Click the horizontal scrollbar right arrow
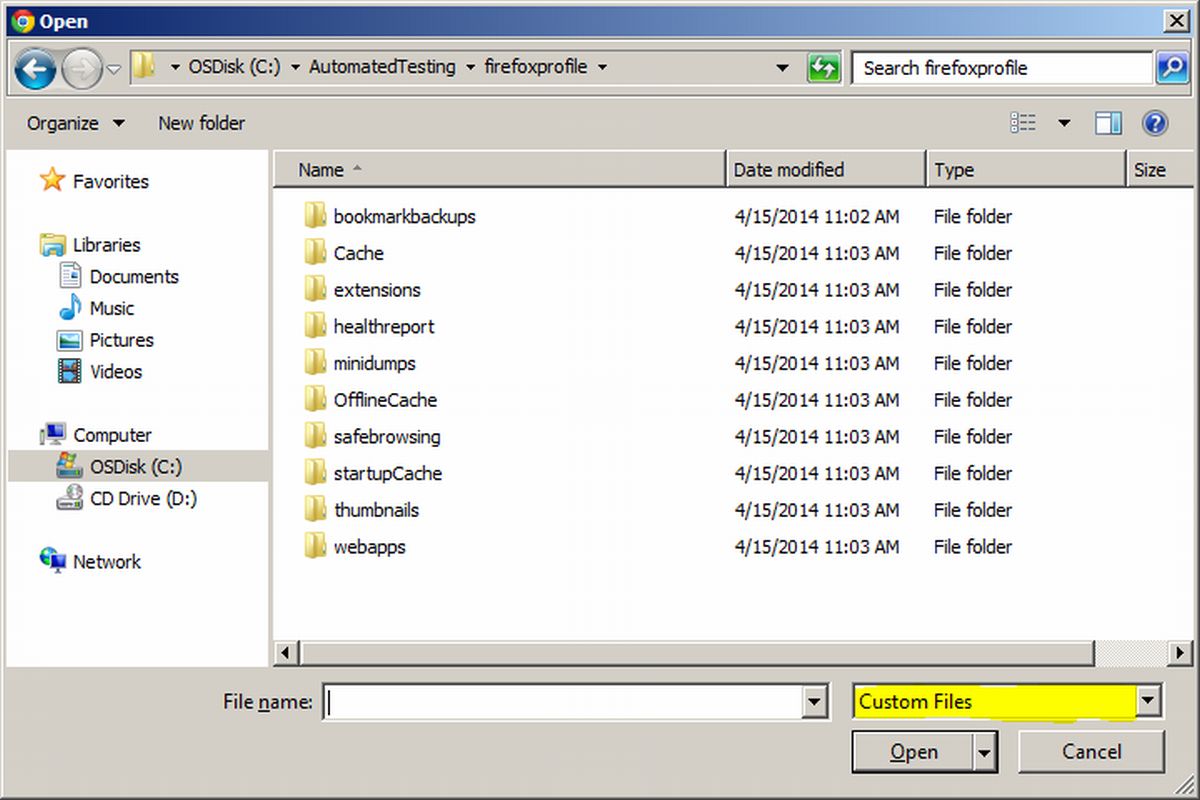Image resolution: width=1200 pixels, height=800 pixels. coord(1178,653)
